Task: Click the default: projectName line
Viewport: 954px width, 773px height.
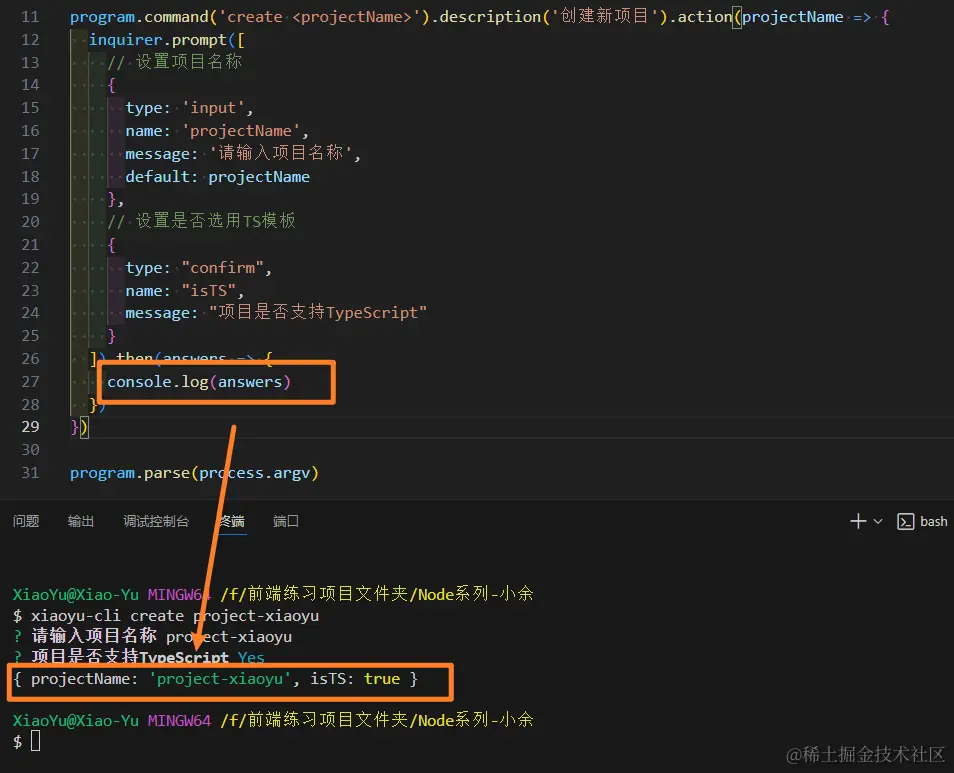Action: [x=217, y=176]
